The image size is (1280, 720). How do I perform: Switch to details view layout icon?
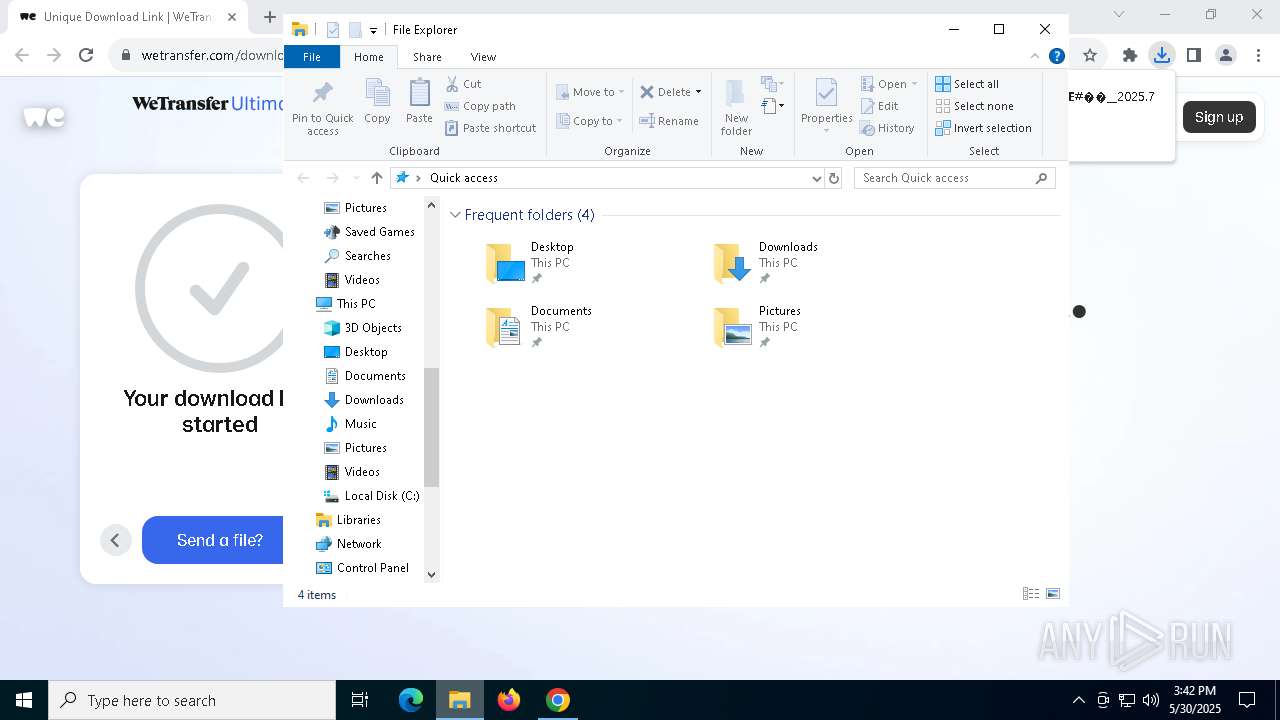click(x=1031, y=594)
